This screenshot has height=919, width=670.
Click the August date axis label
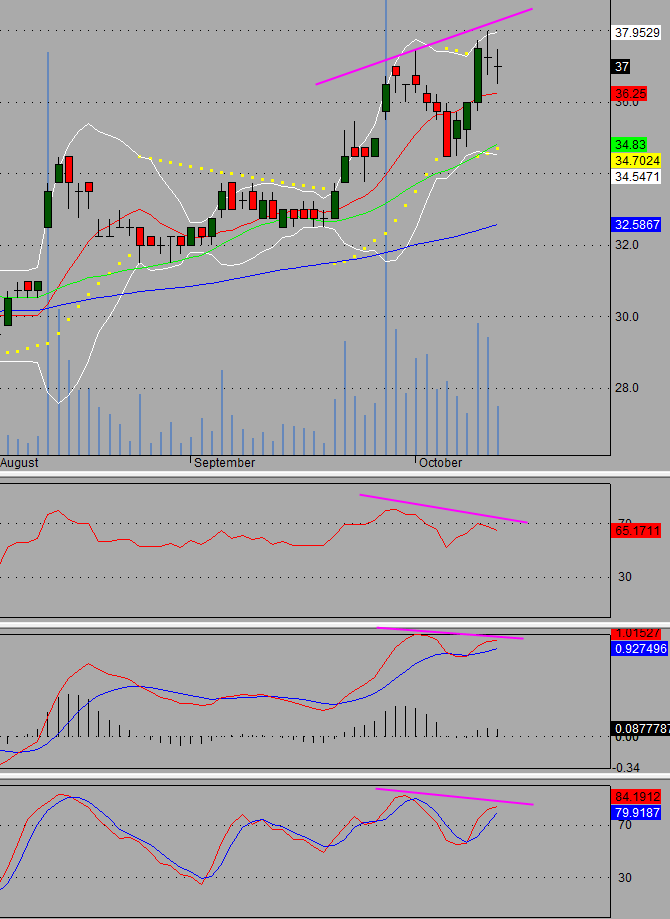click(x=19, y=462)
